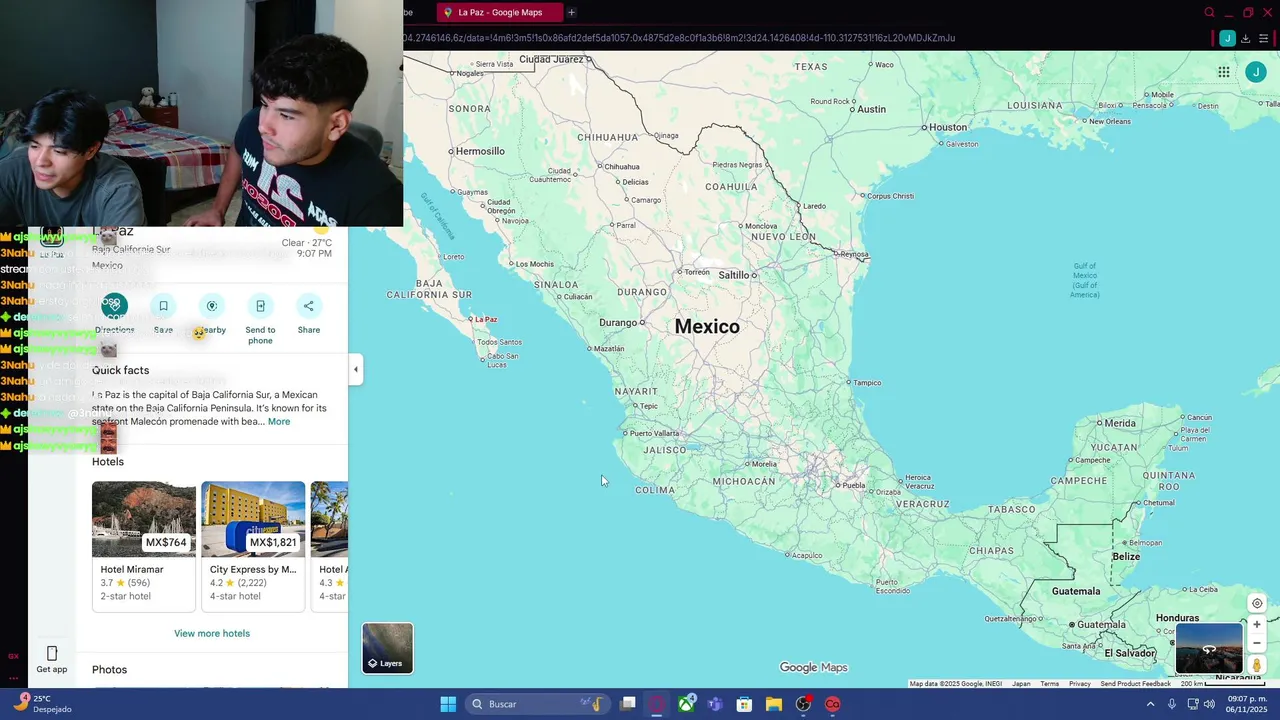Save La Paz with the bookmark icon

163,306
